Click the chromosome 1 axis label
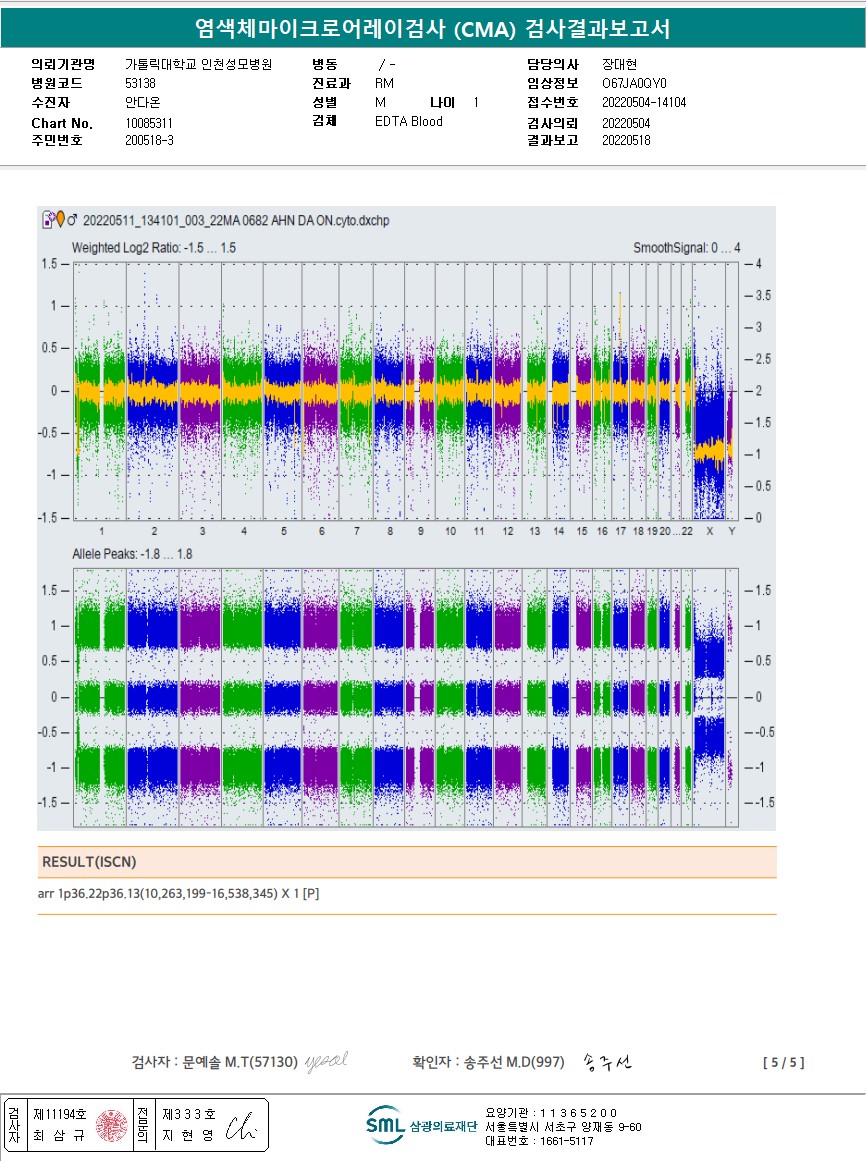 click(102, 531)
